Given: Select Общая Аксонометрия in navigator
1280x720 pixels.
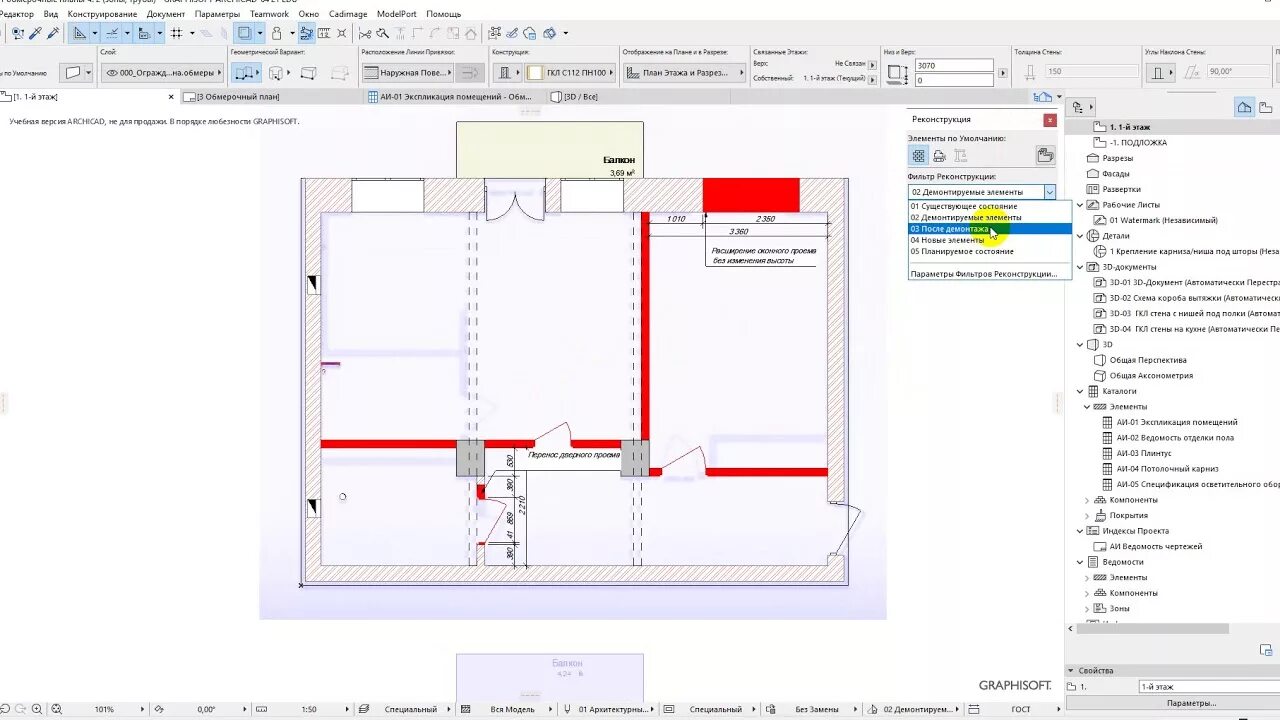Looking at the screenshot, I should click(x=1150, y=376).
